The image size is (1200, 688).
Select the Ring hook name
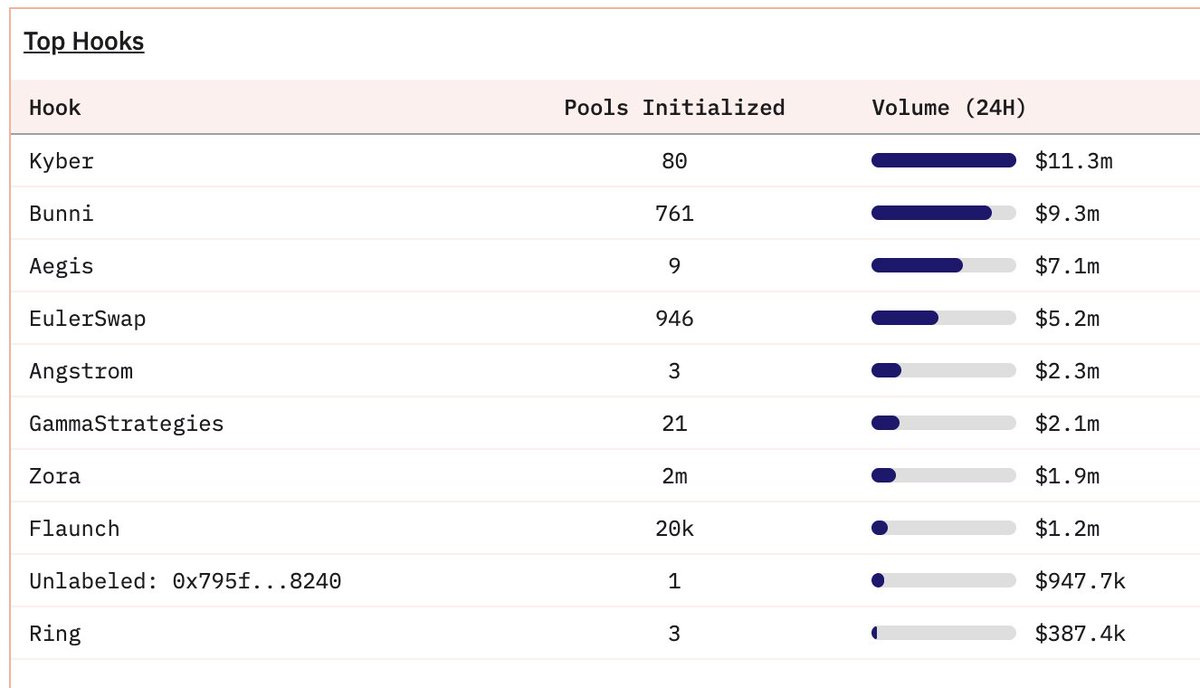click(x=55, y=634)
